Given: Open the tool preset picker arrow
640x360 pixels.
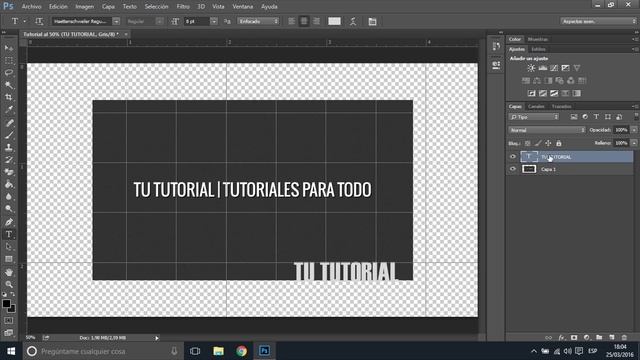Looking at the screenshot, I should tap(24, 21).
